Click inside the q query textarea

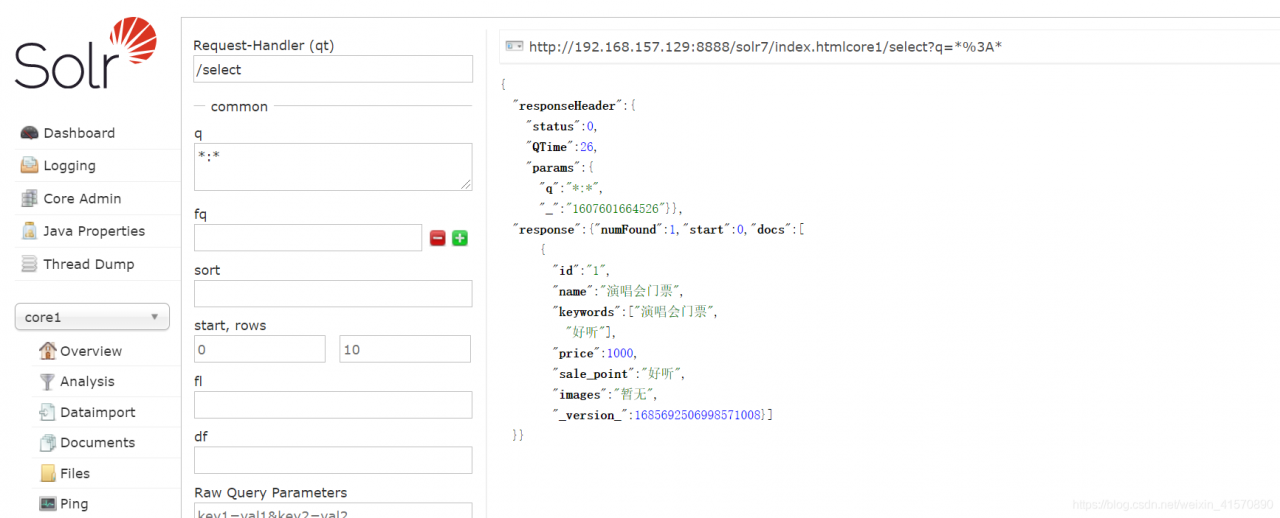[x=333, y=167]
